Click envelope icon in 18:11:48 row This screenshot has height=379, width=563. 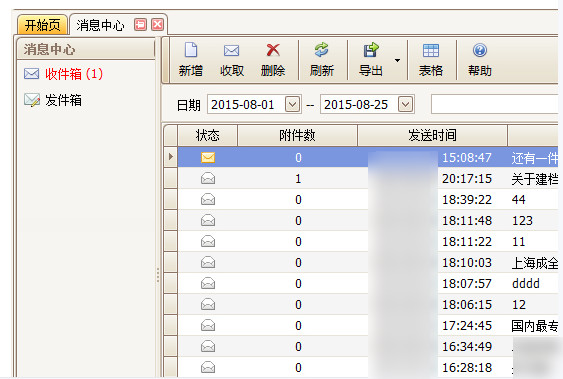208,220
